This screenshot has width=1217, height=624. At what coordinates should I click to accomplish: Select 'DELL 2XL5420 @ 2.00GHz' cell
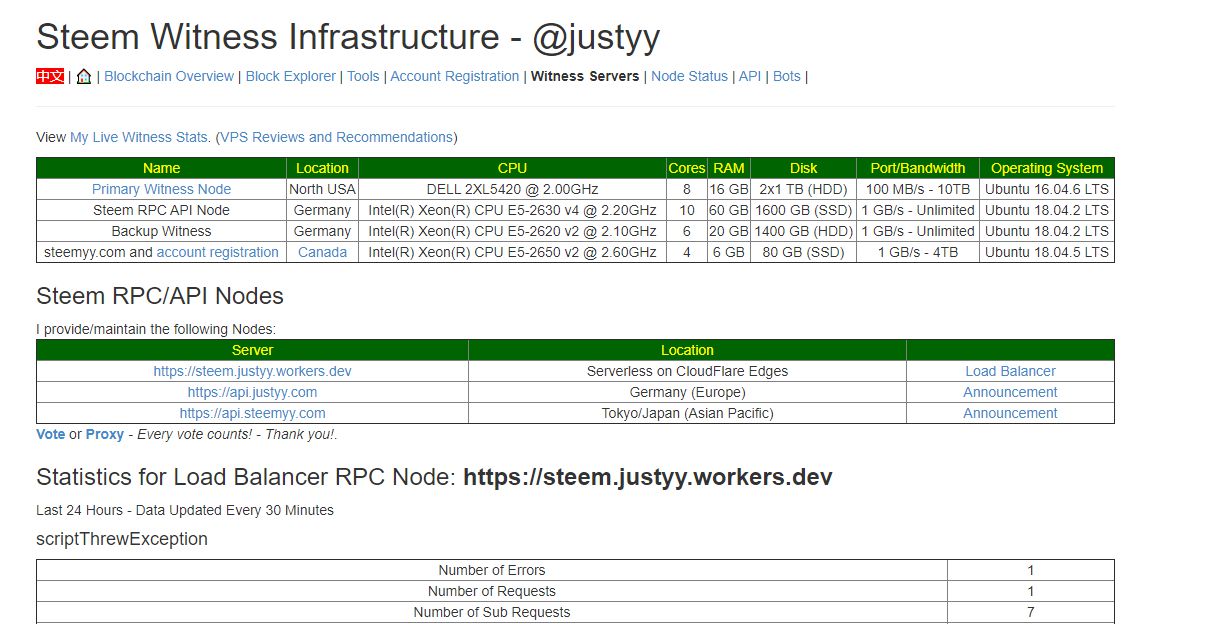(x=512, y=189)
